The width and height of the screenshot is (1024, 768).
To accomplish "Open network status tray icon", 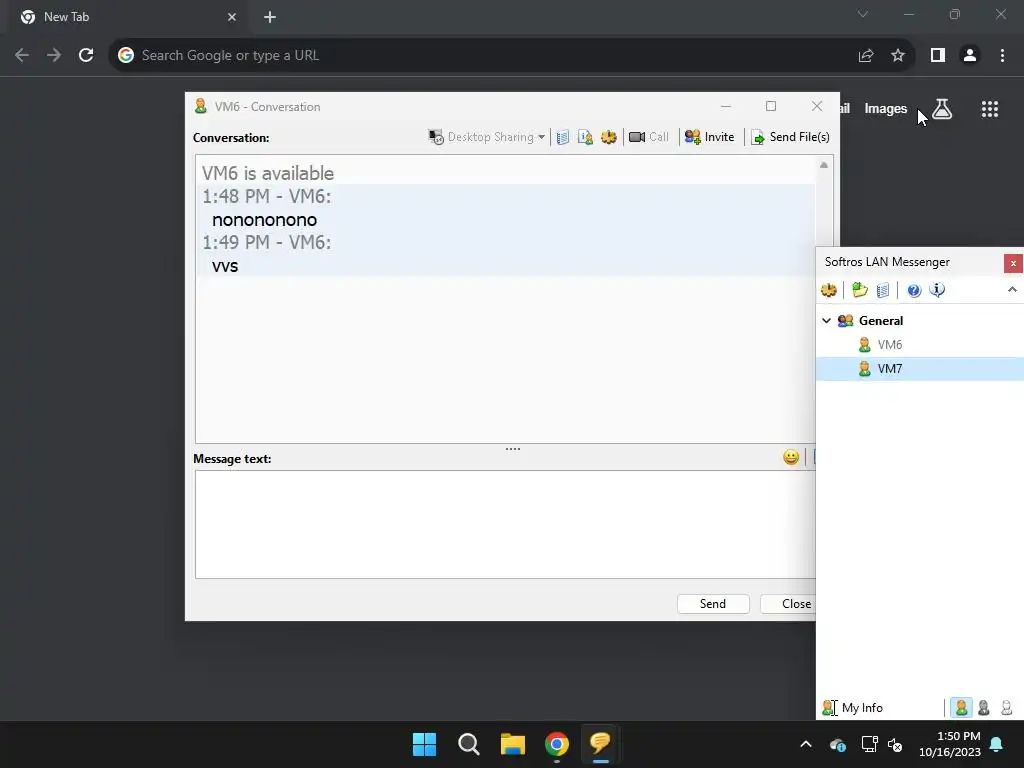I will 869,744.
